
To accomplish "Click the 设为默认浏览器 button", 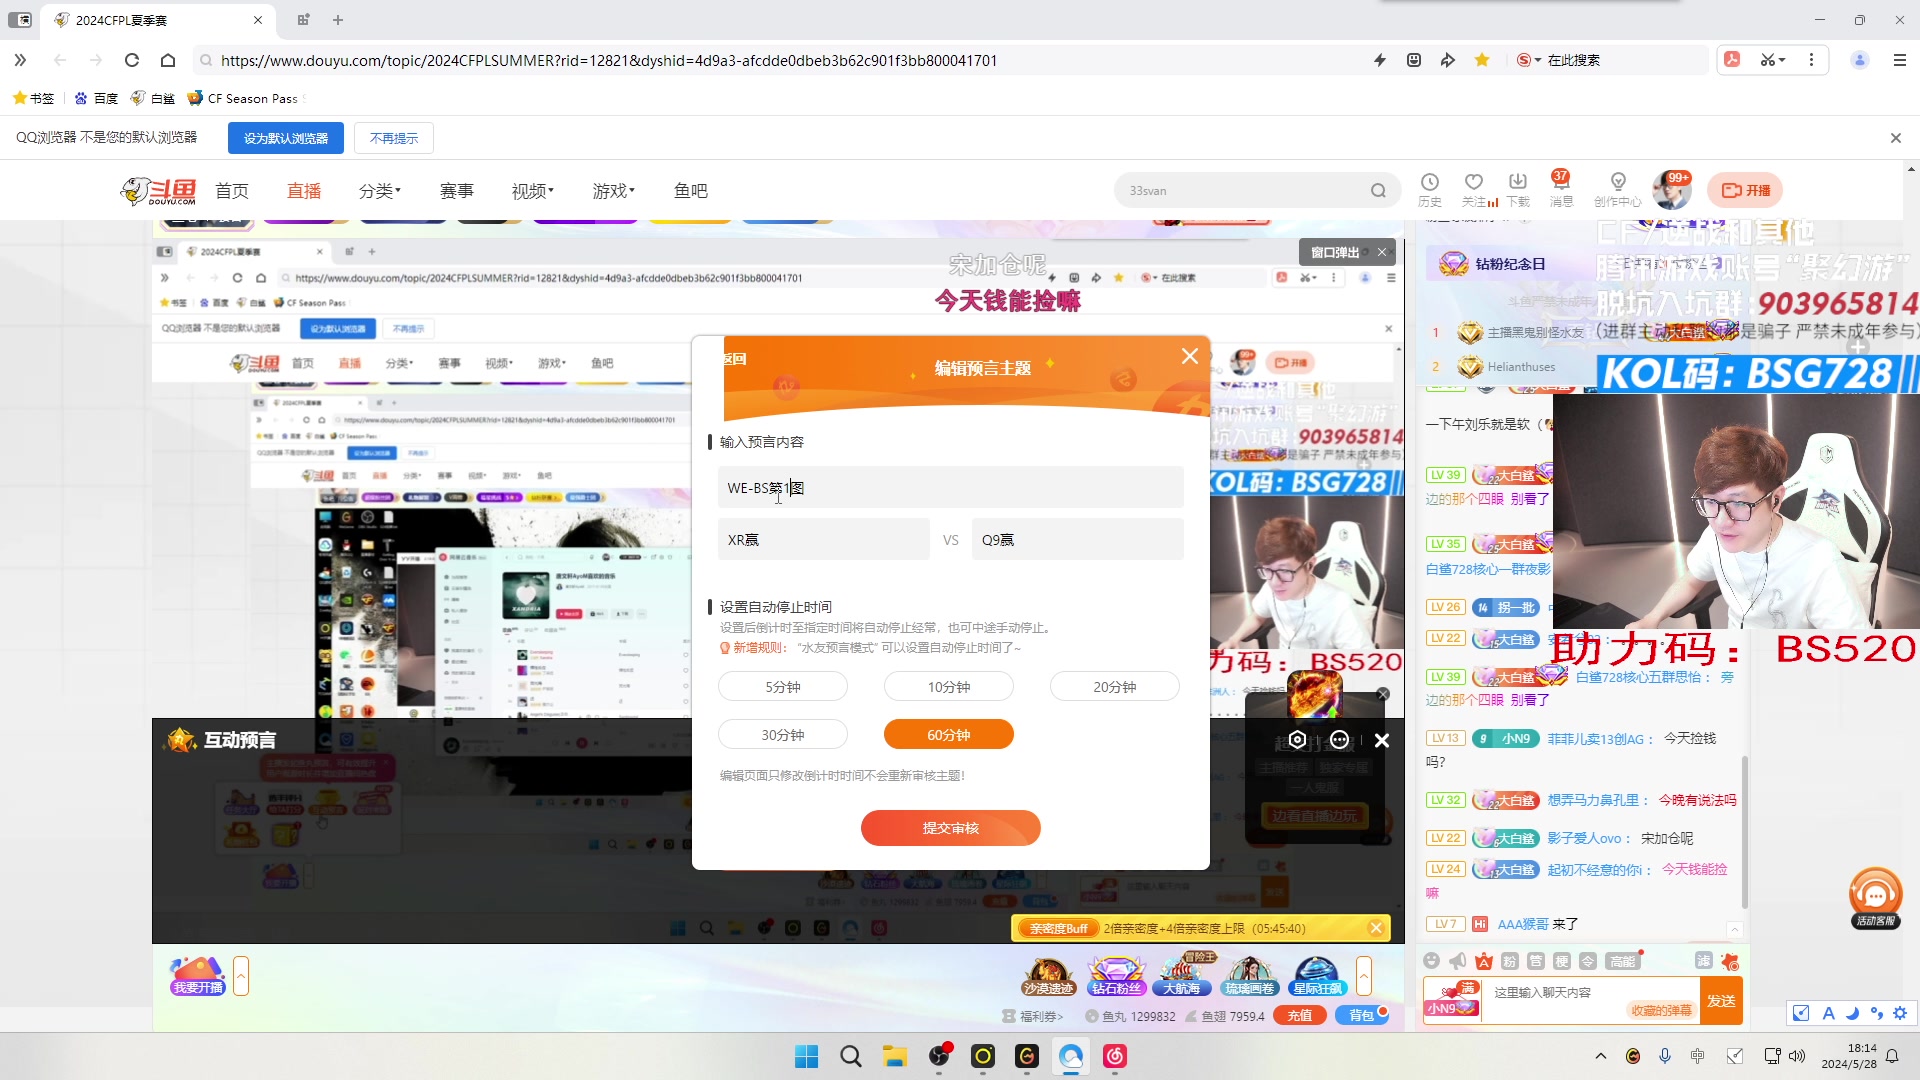I will (x=286, y=138).
